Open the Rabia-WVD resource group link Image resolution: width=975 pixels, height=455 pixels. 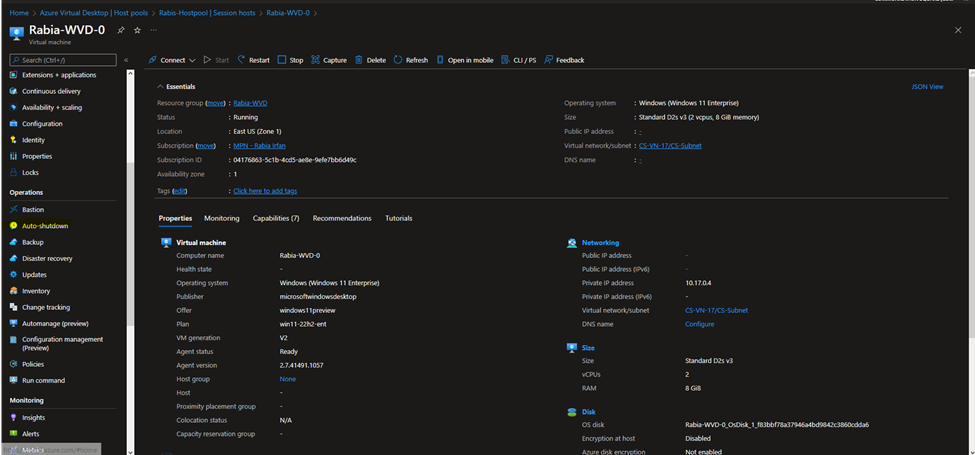250,103
